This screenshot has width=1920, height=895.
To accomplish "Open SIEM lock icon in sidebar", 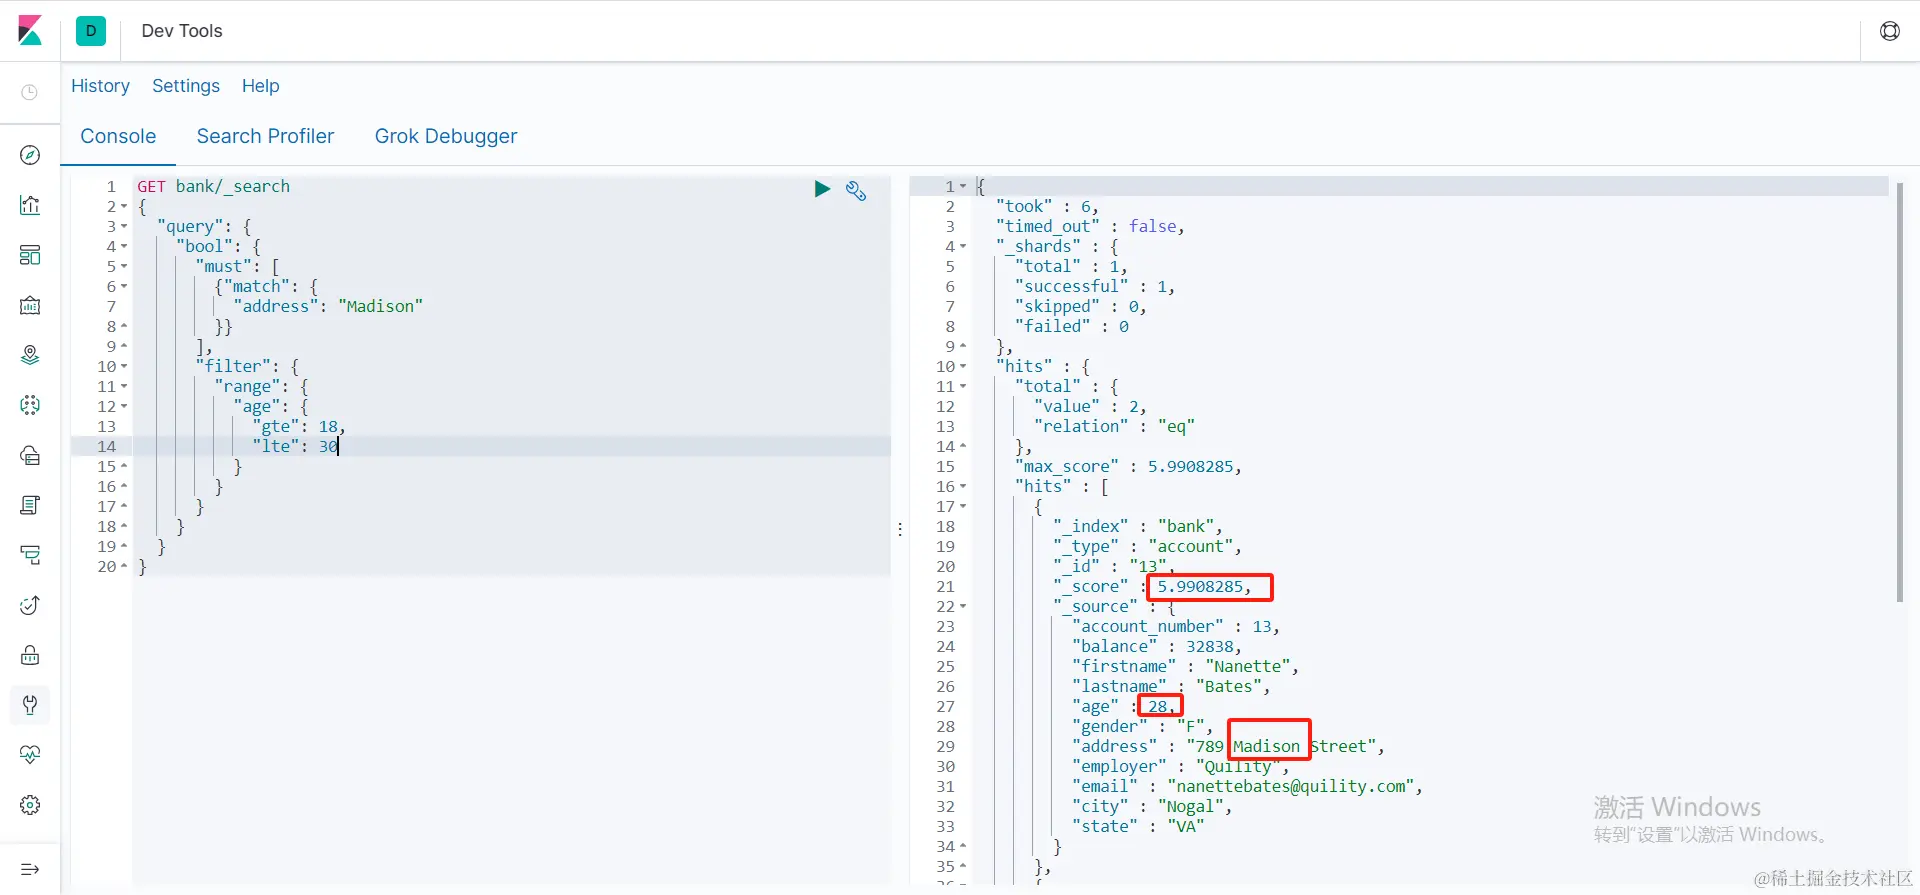I will (30, 655).
